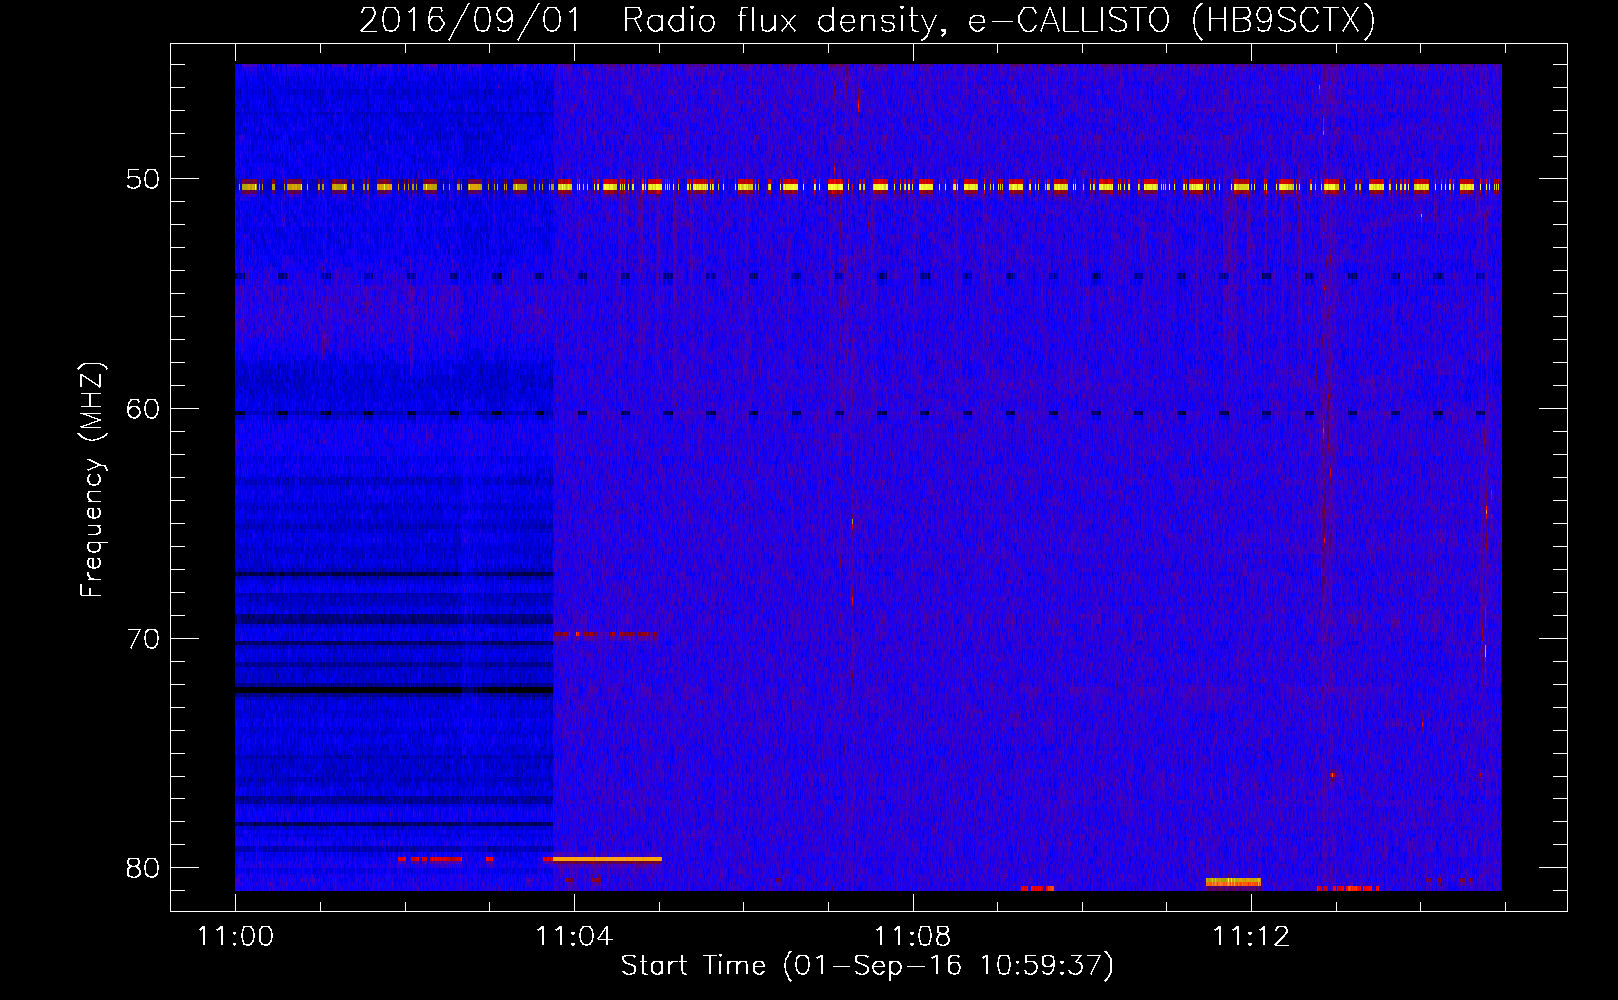Click the 'Start Time (01-Sep-16 10:59:37)' label
The height and width of the screenshot is (1000, 1618).
click(867, 966)
